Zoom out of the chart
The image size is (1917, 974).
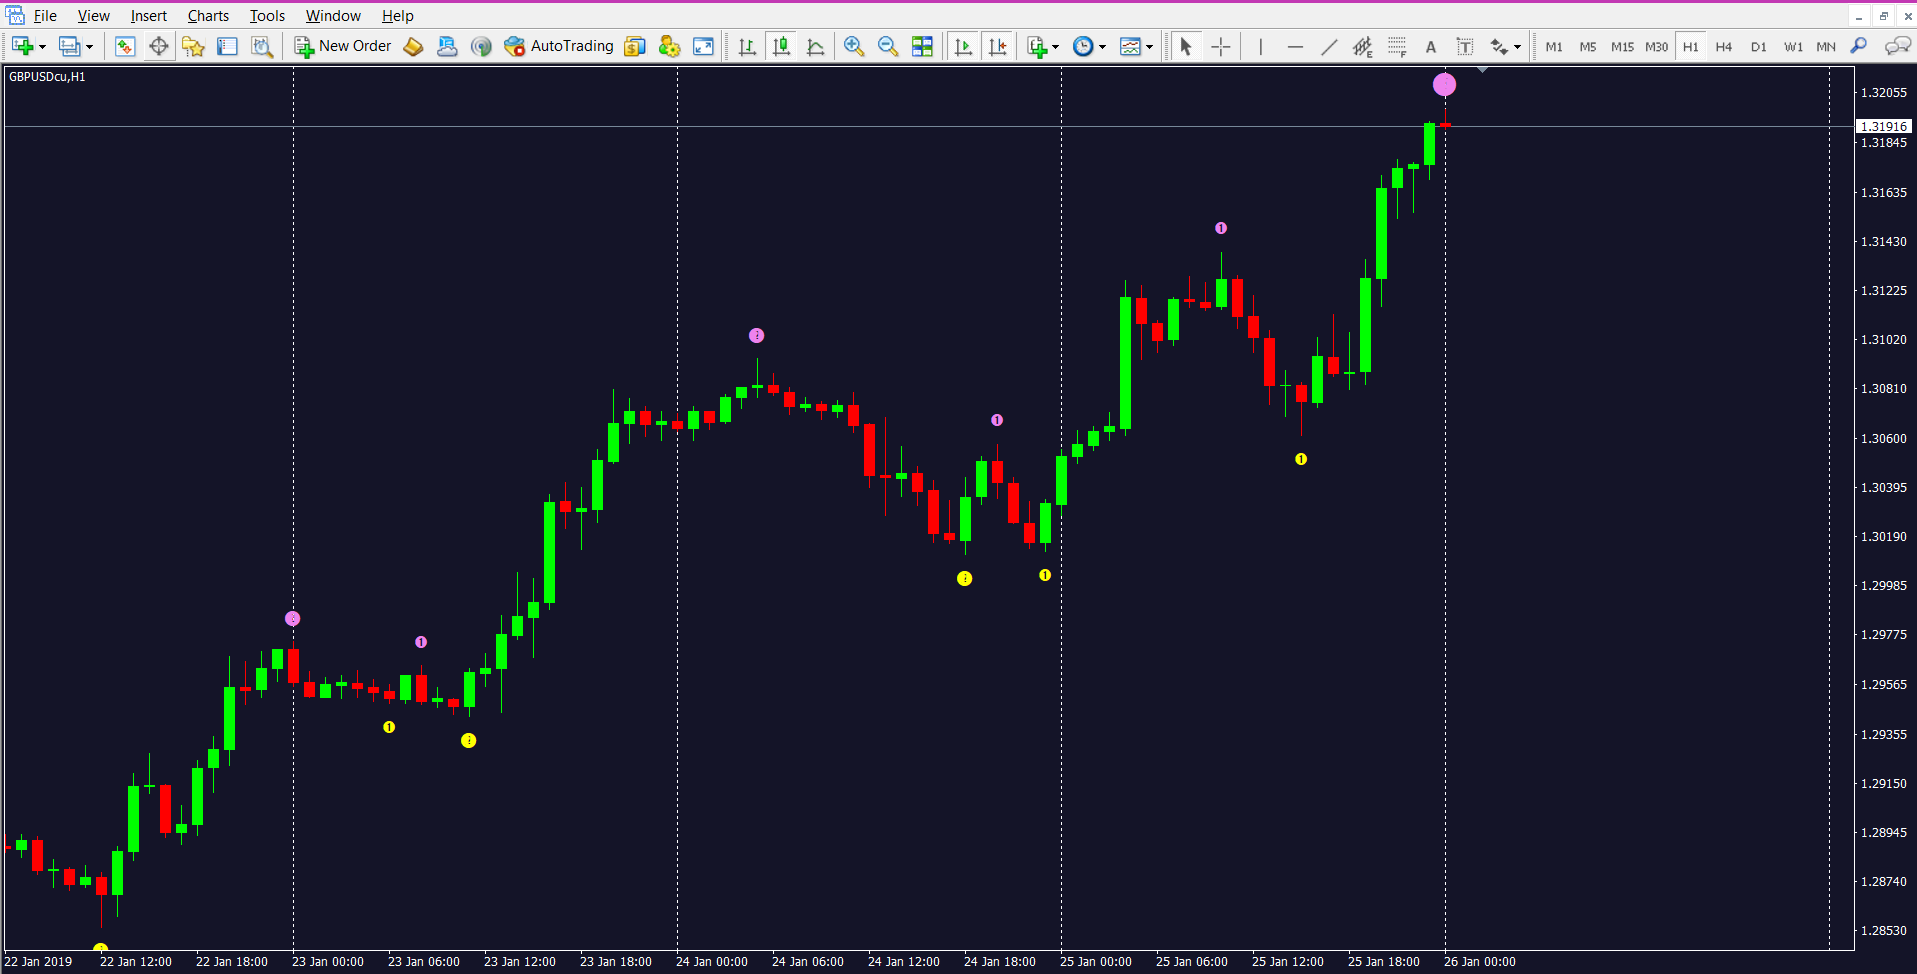(x=888, y=46)
